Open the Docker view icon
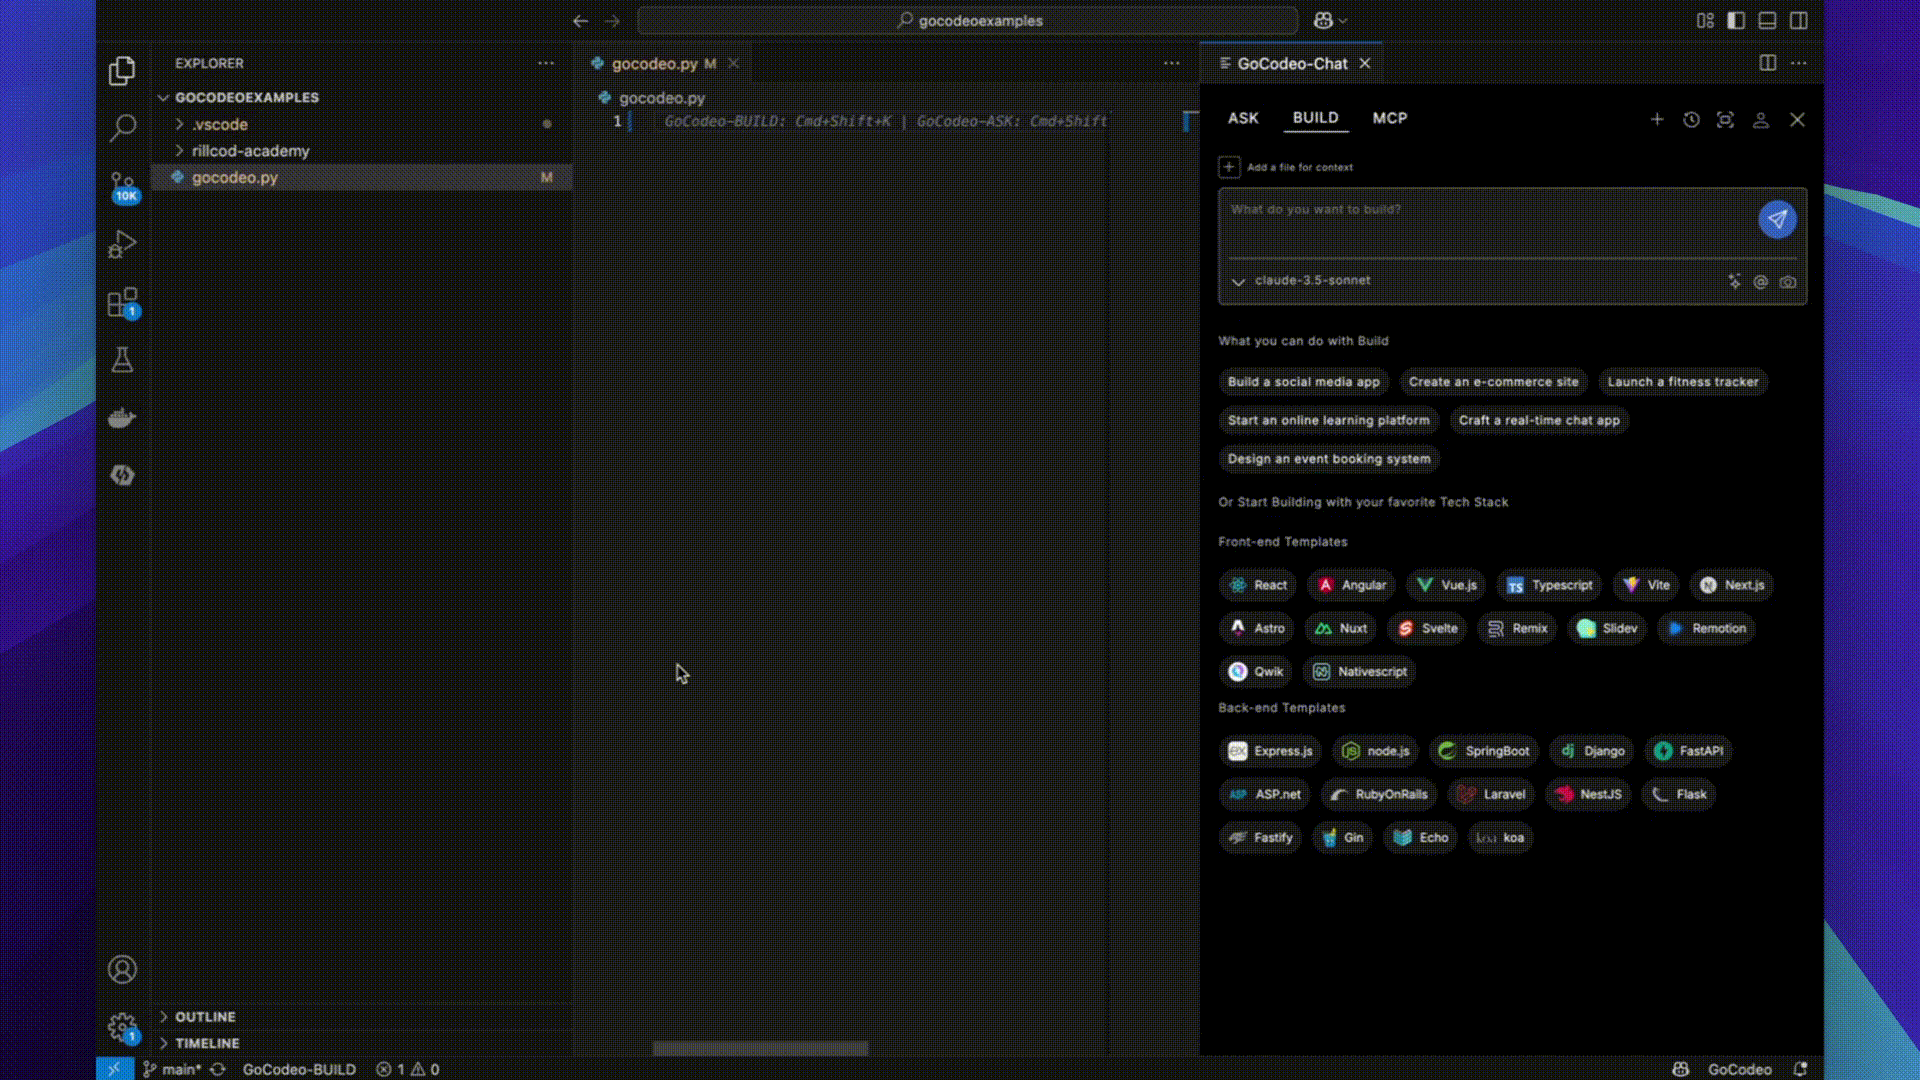The image size is (1920, 1080). [x=122, y=418]
